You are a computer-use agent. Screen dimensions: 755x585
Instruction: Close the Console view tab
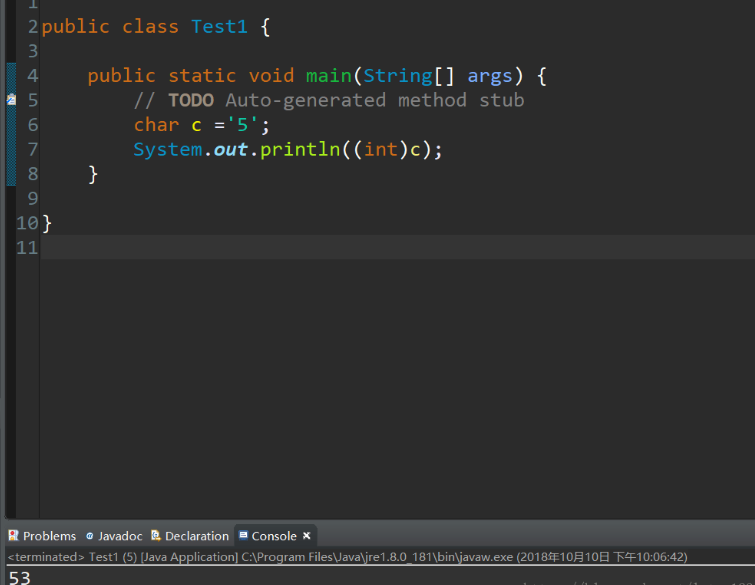pos(307,536)
